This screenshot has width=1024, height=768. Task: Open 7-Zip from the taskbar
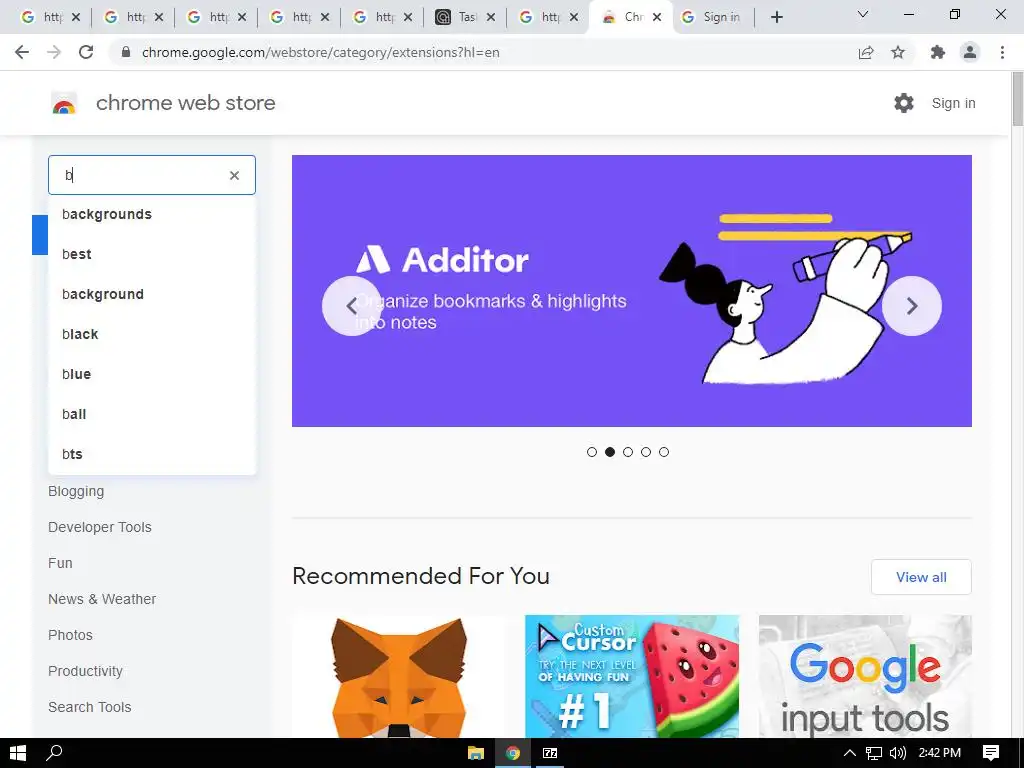pyautogui.click(x=550, y=753)
